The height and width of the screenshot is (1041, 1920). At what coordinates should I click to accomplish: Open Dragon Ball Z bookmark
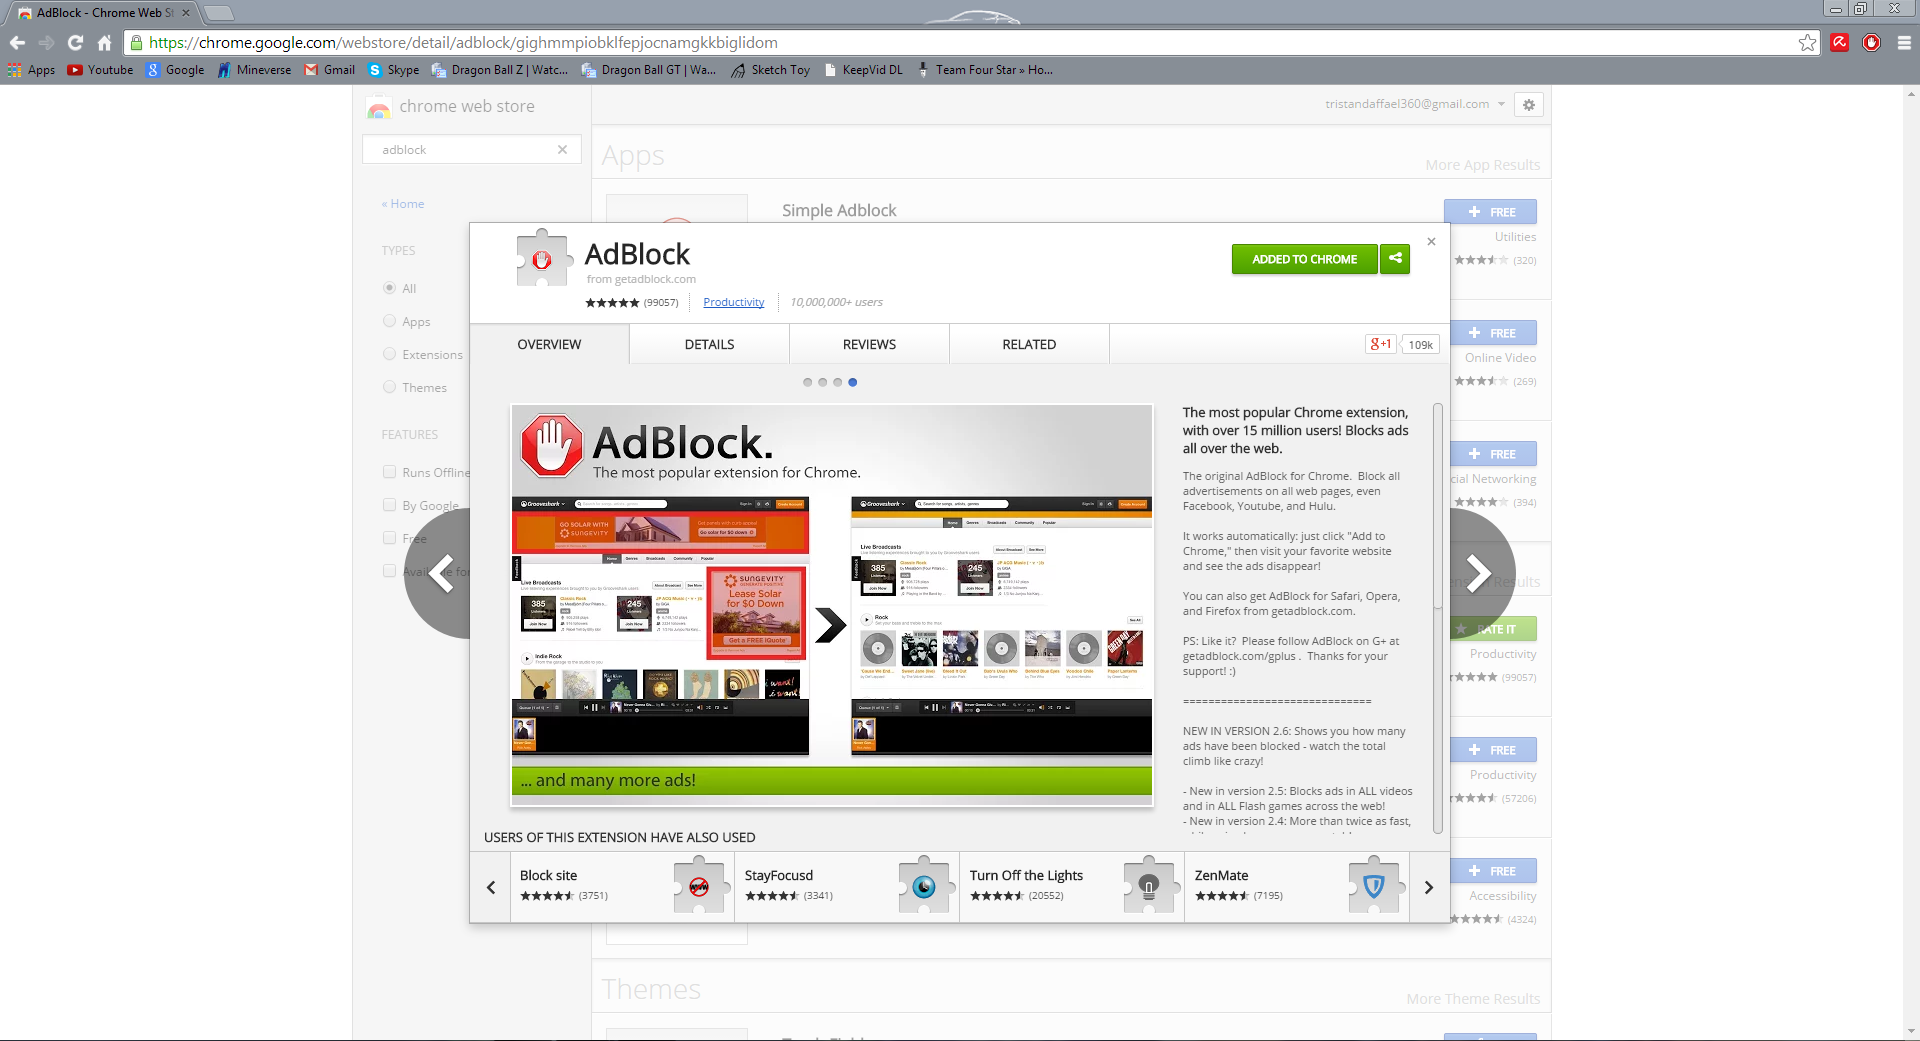[x=500, y=70]
